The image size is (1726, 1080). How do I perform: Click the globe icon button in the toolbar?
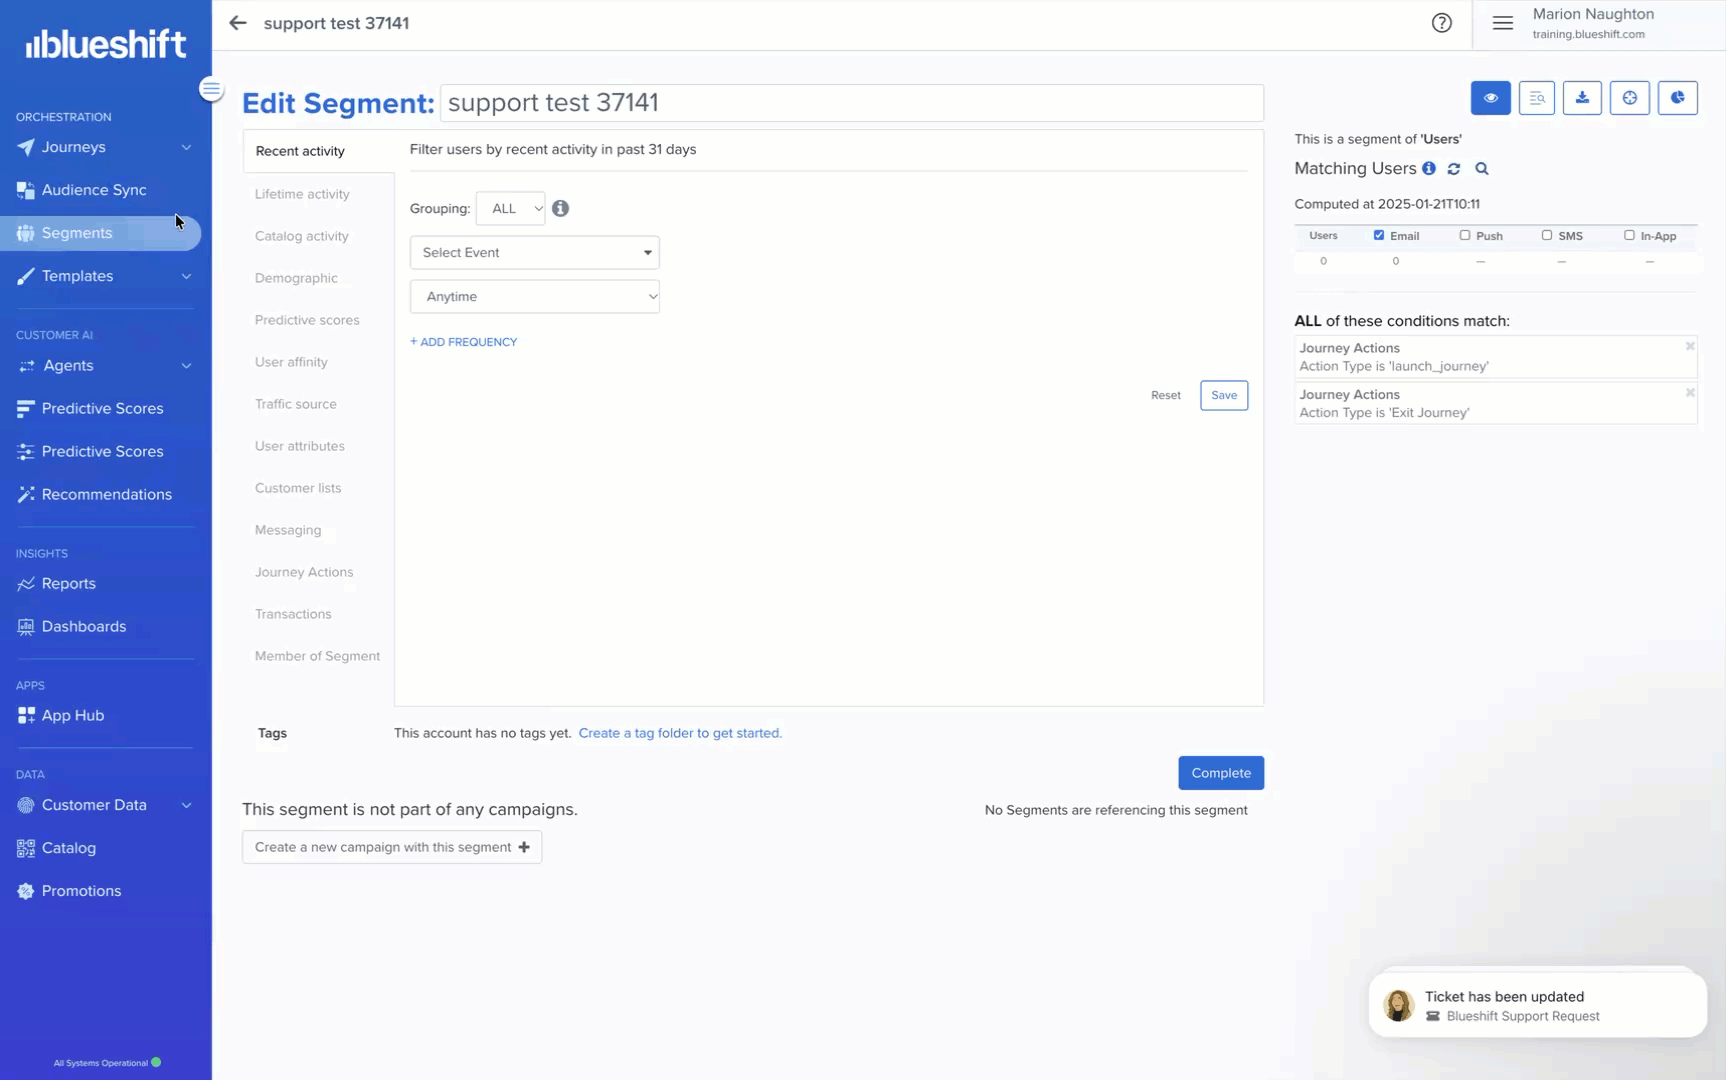point(1629,98)
